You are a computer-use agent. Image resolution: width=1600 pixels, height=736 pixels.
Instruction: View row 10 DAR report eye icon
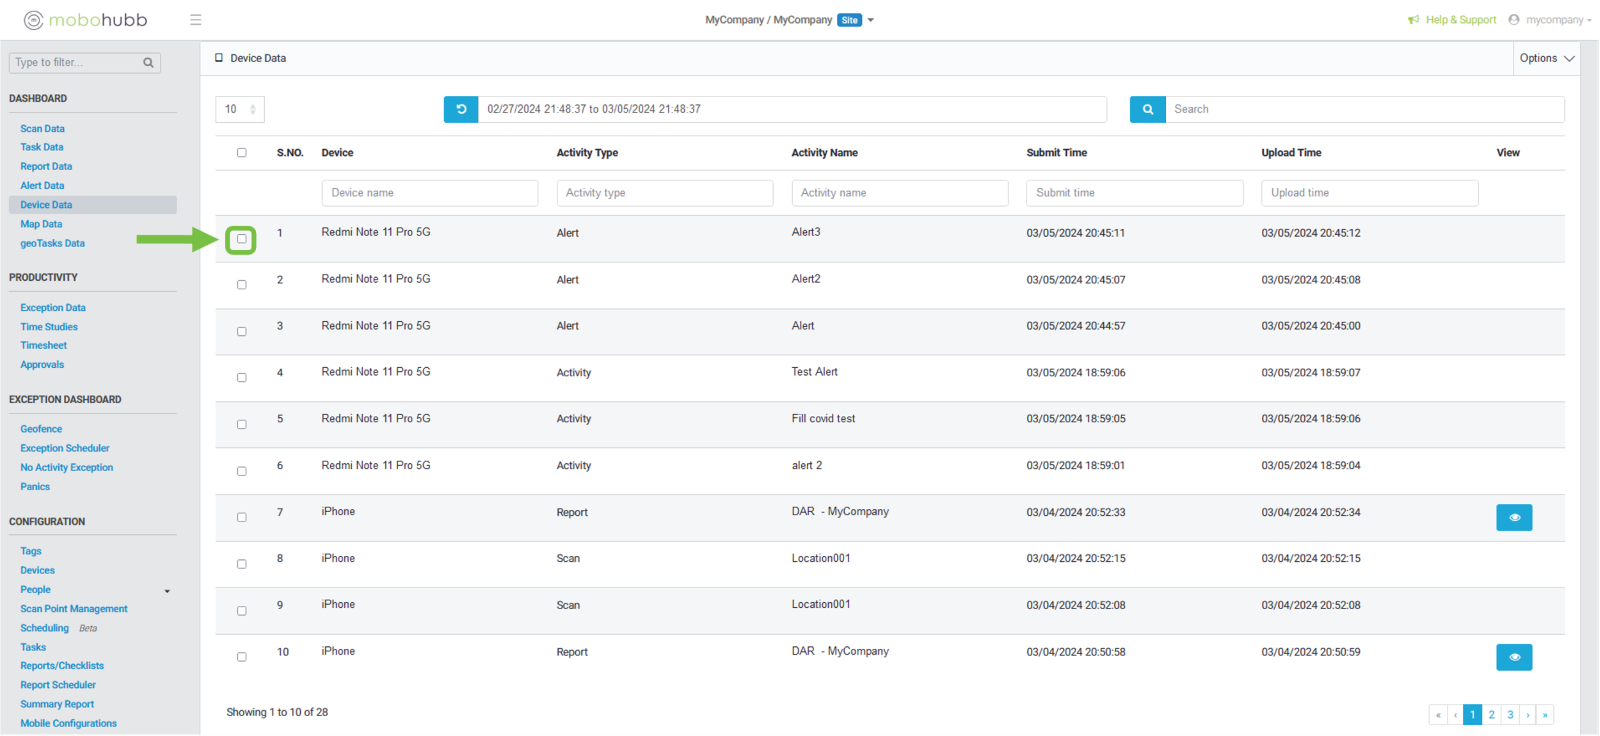point(1513,657)
